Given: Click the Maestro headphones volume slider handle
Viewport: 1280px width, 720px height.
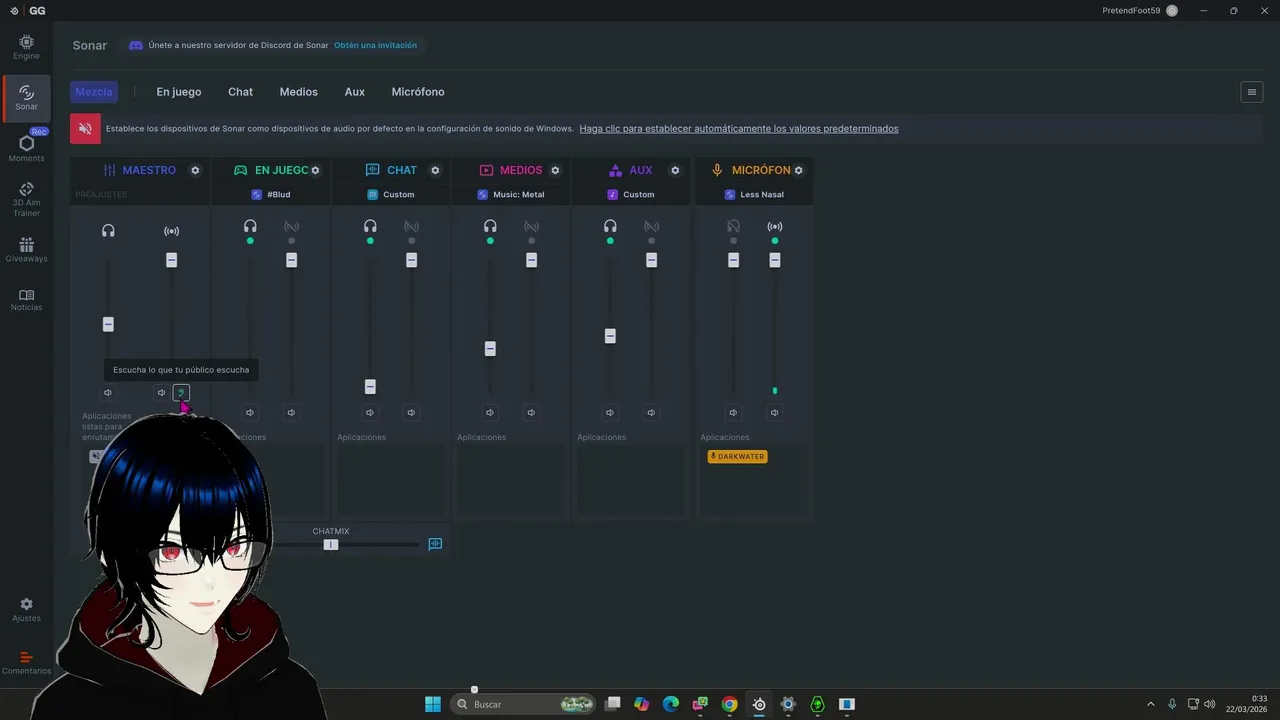Looking at the screenshot, I should (108, 324).
